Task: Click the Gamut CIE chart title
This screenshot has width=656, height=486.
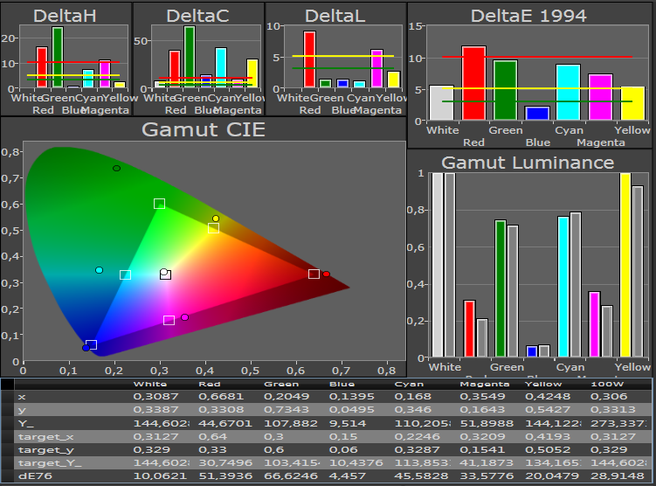Action: point(203,129)
